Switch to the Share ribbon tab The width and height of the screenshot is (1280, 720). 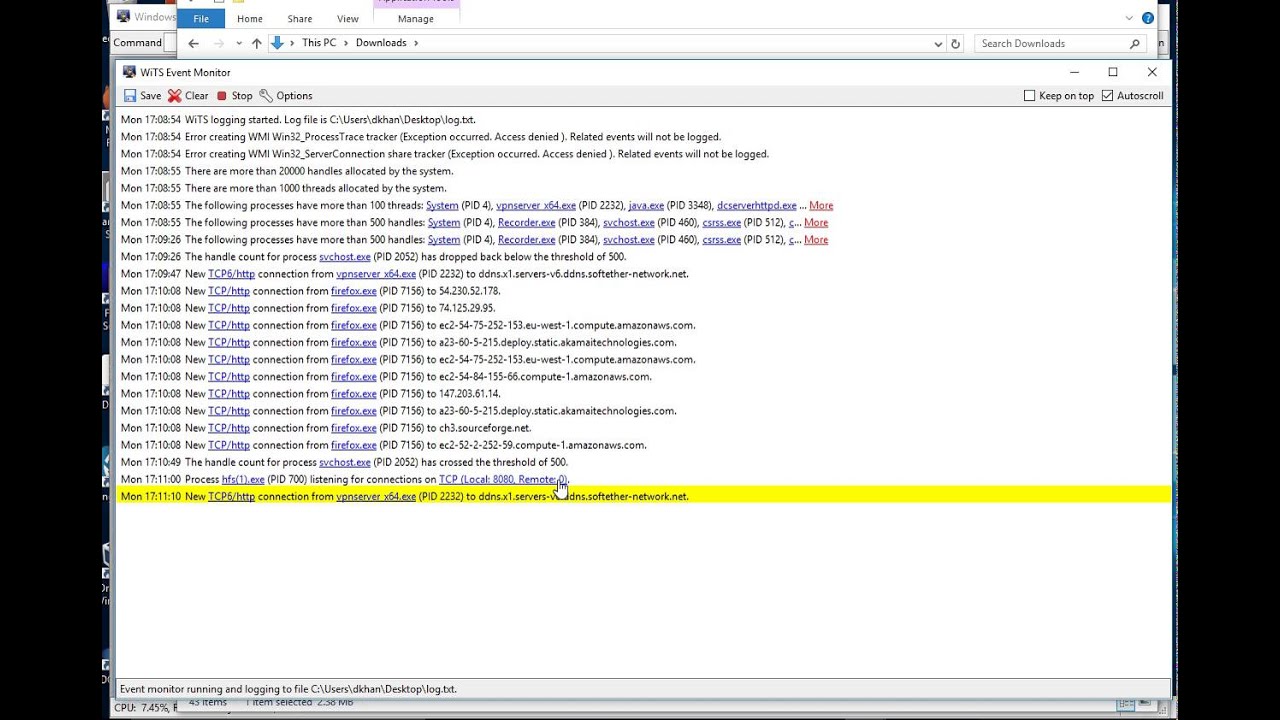point(300,19)
